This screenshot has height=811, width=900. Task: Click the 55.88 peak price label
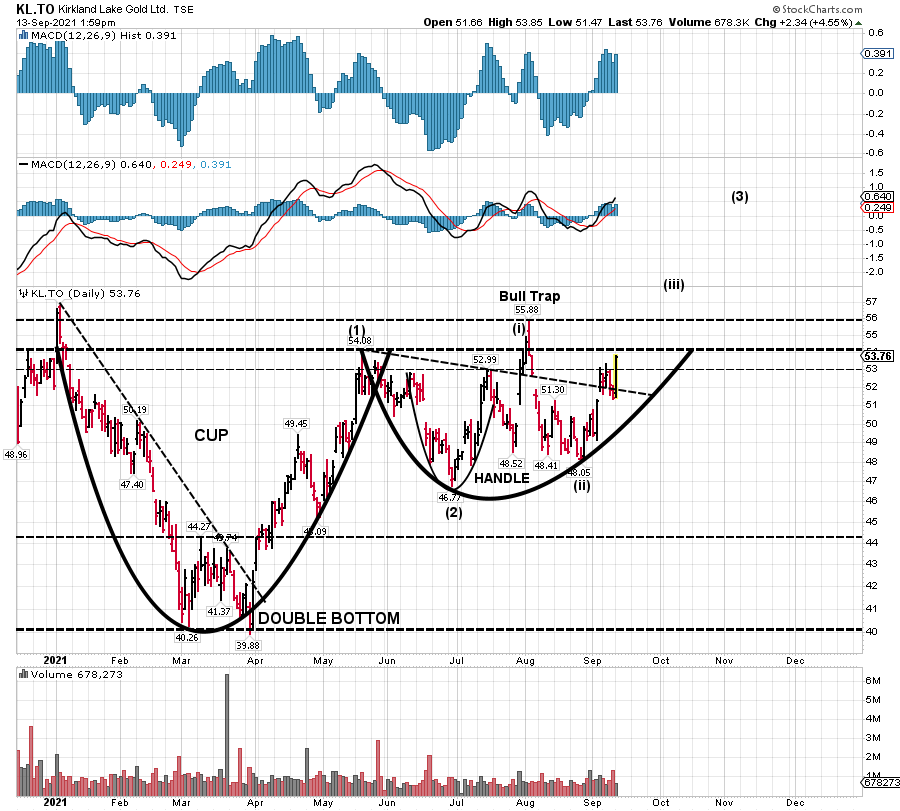(x=527, y=311)
